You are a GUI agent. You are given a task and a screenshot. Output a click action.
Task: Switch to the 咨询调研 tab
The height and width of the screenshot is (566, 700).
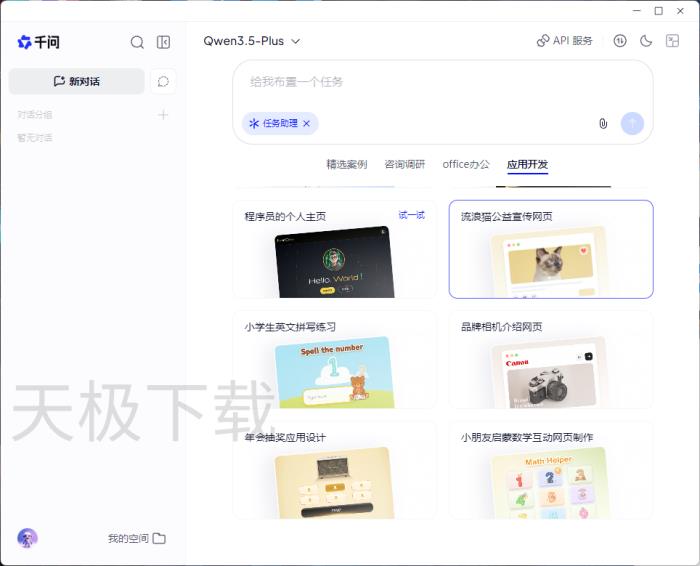click(x=404, y=164)
